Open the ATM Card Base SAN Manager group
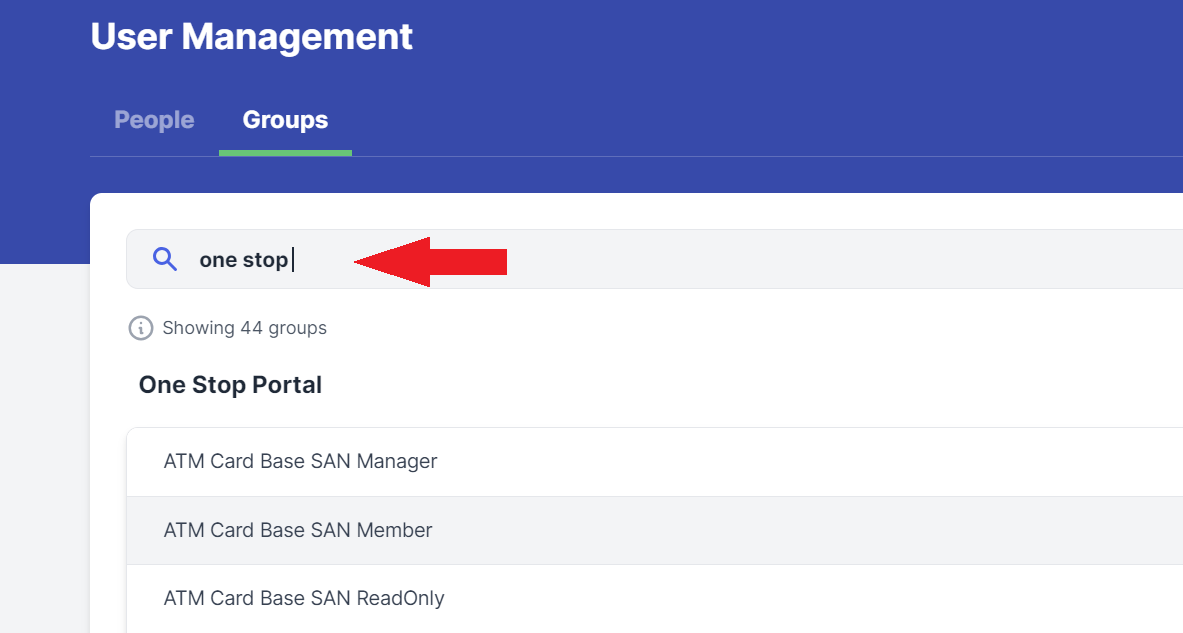1183x633 pixels. (300, 461)
